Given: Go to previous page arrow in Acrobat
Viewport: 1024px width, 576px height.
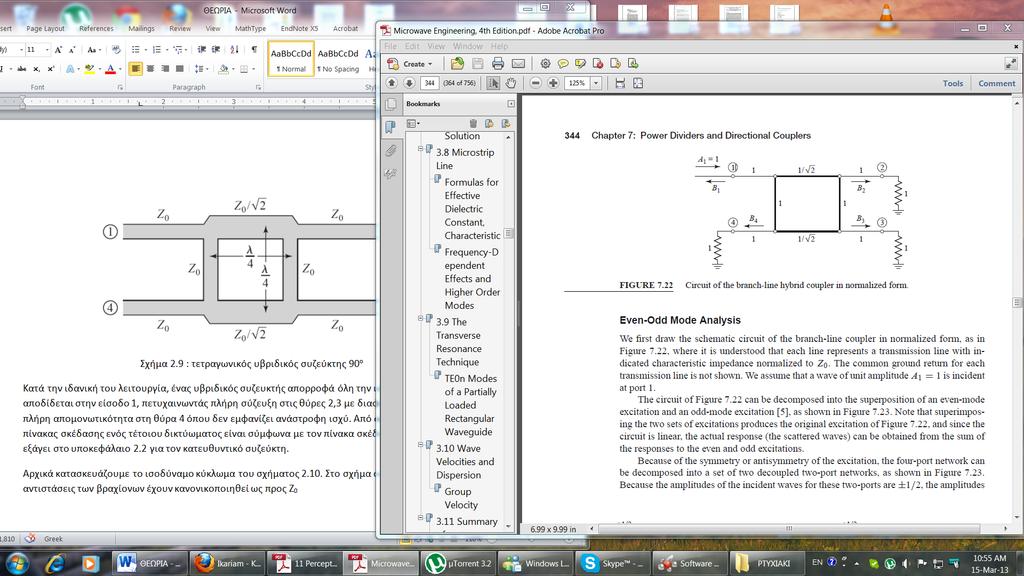Looking at the screenshot, I should tap(391, 83).
